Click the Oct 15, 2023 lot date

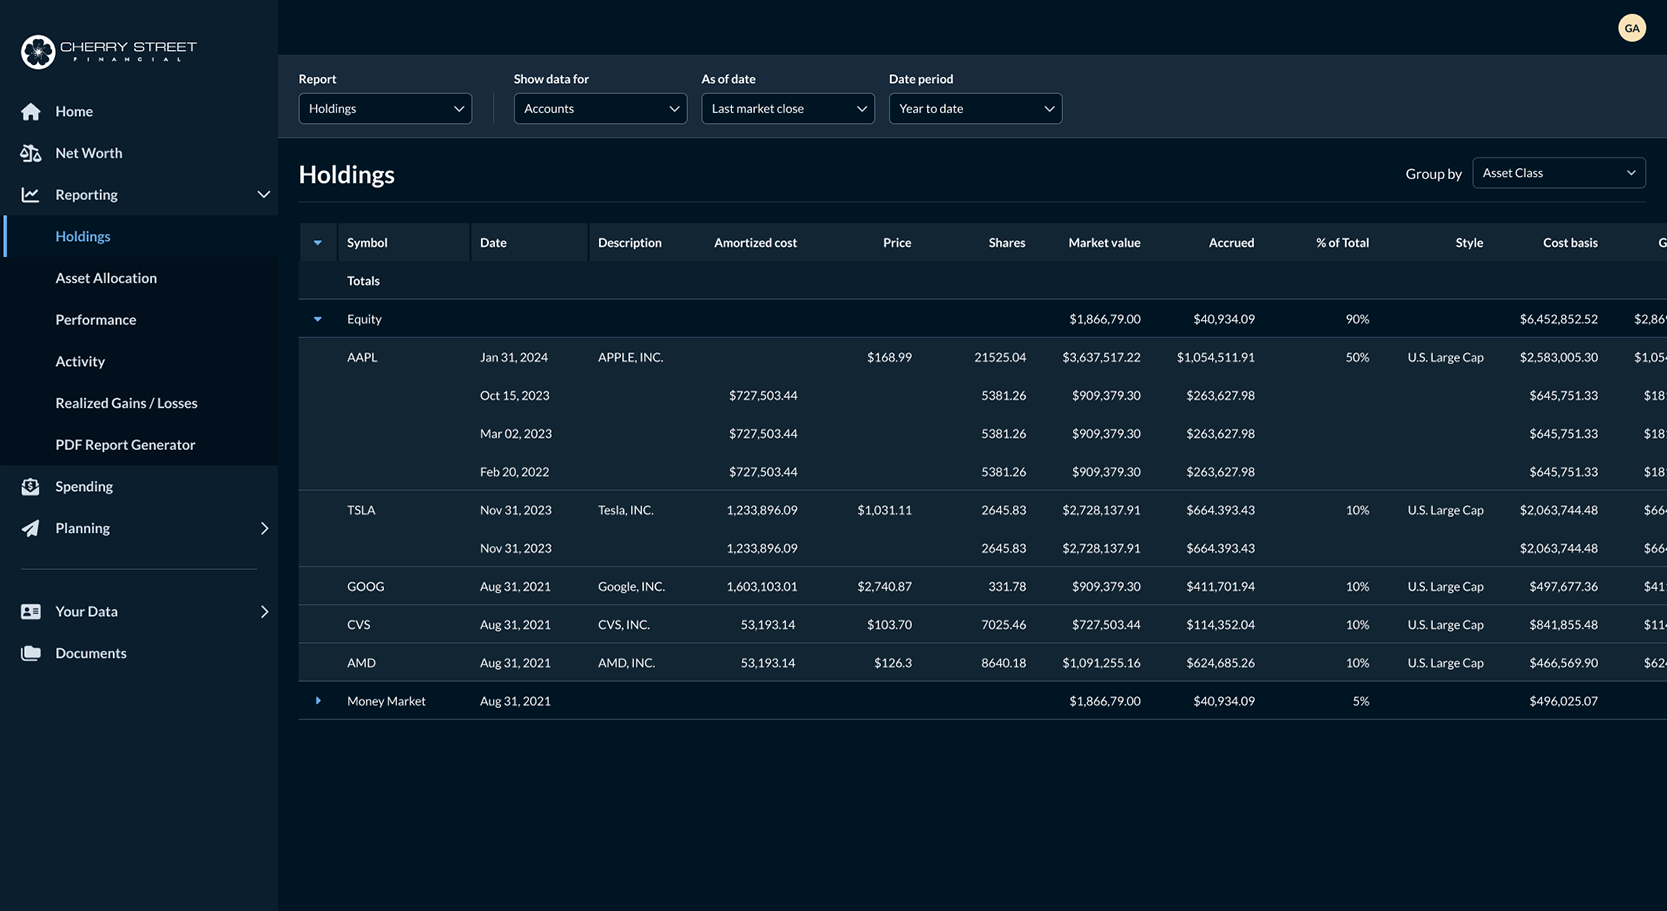514,396
